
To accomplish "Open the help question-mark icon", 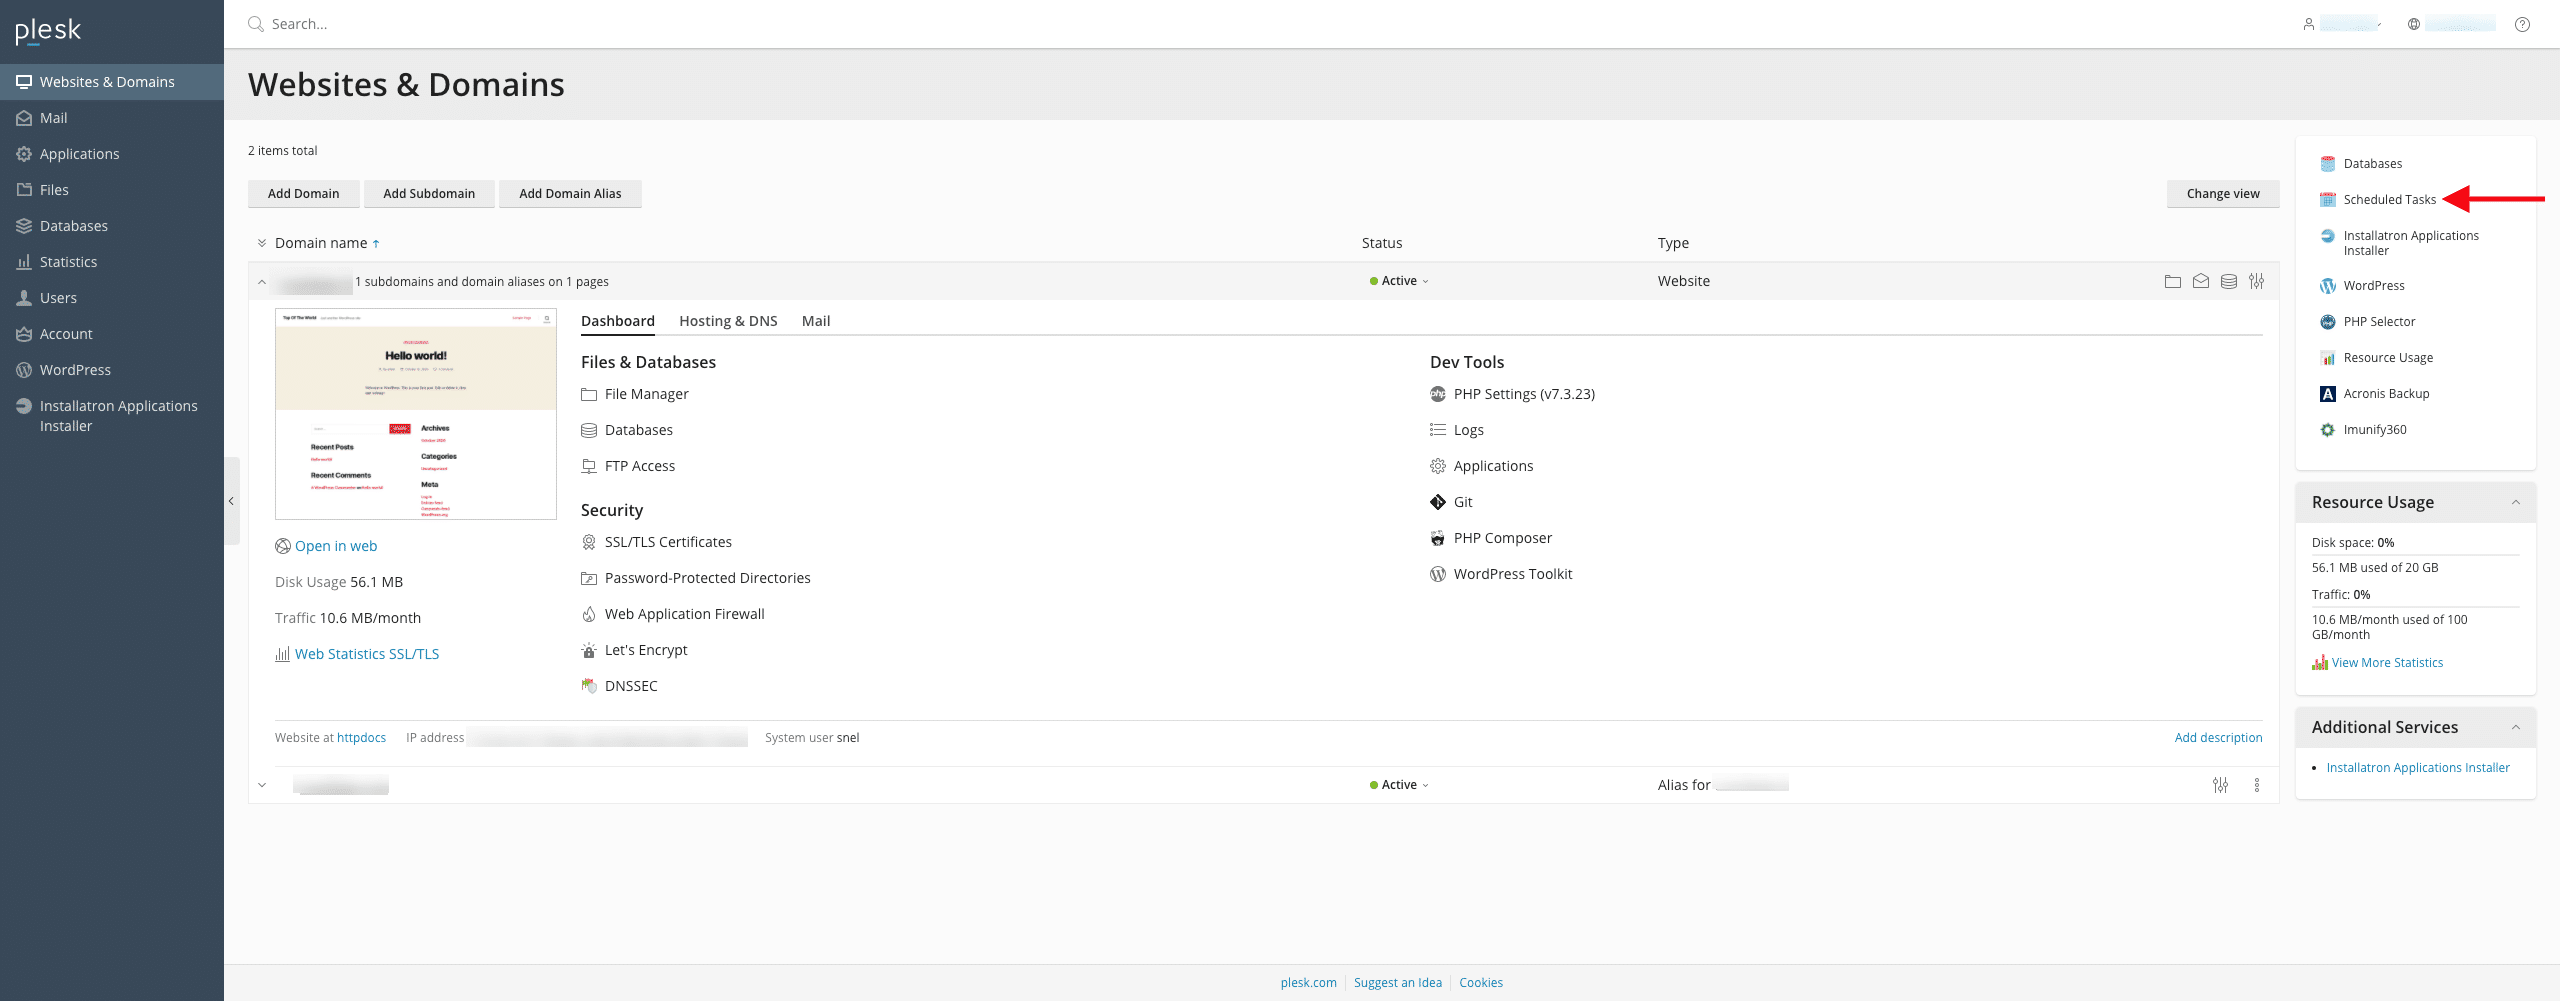I will coord(2522,24).
